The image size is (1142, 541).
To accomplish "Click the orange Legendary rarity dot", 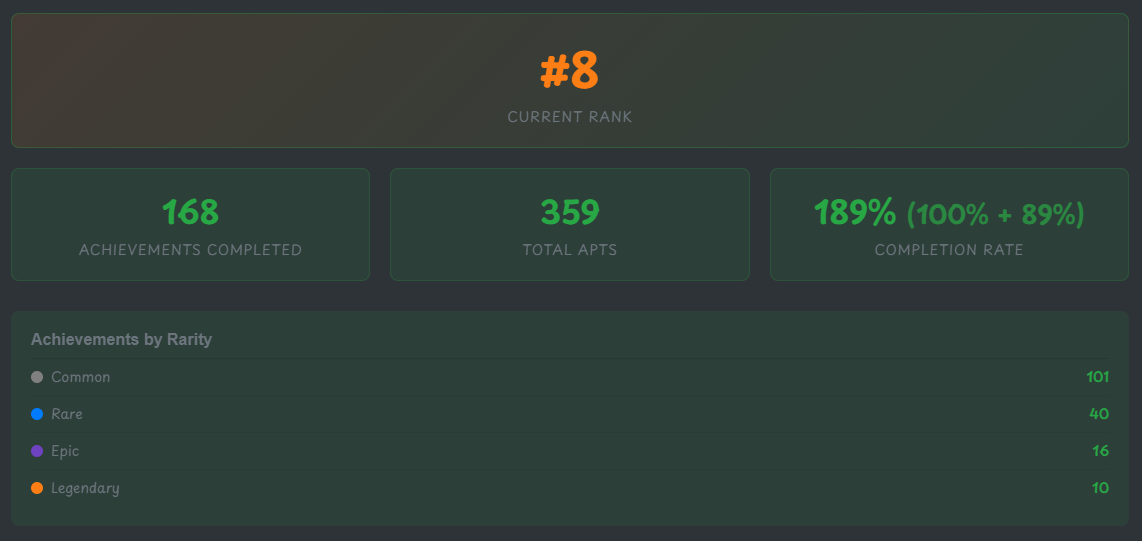I will (x=37, y=488).
